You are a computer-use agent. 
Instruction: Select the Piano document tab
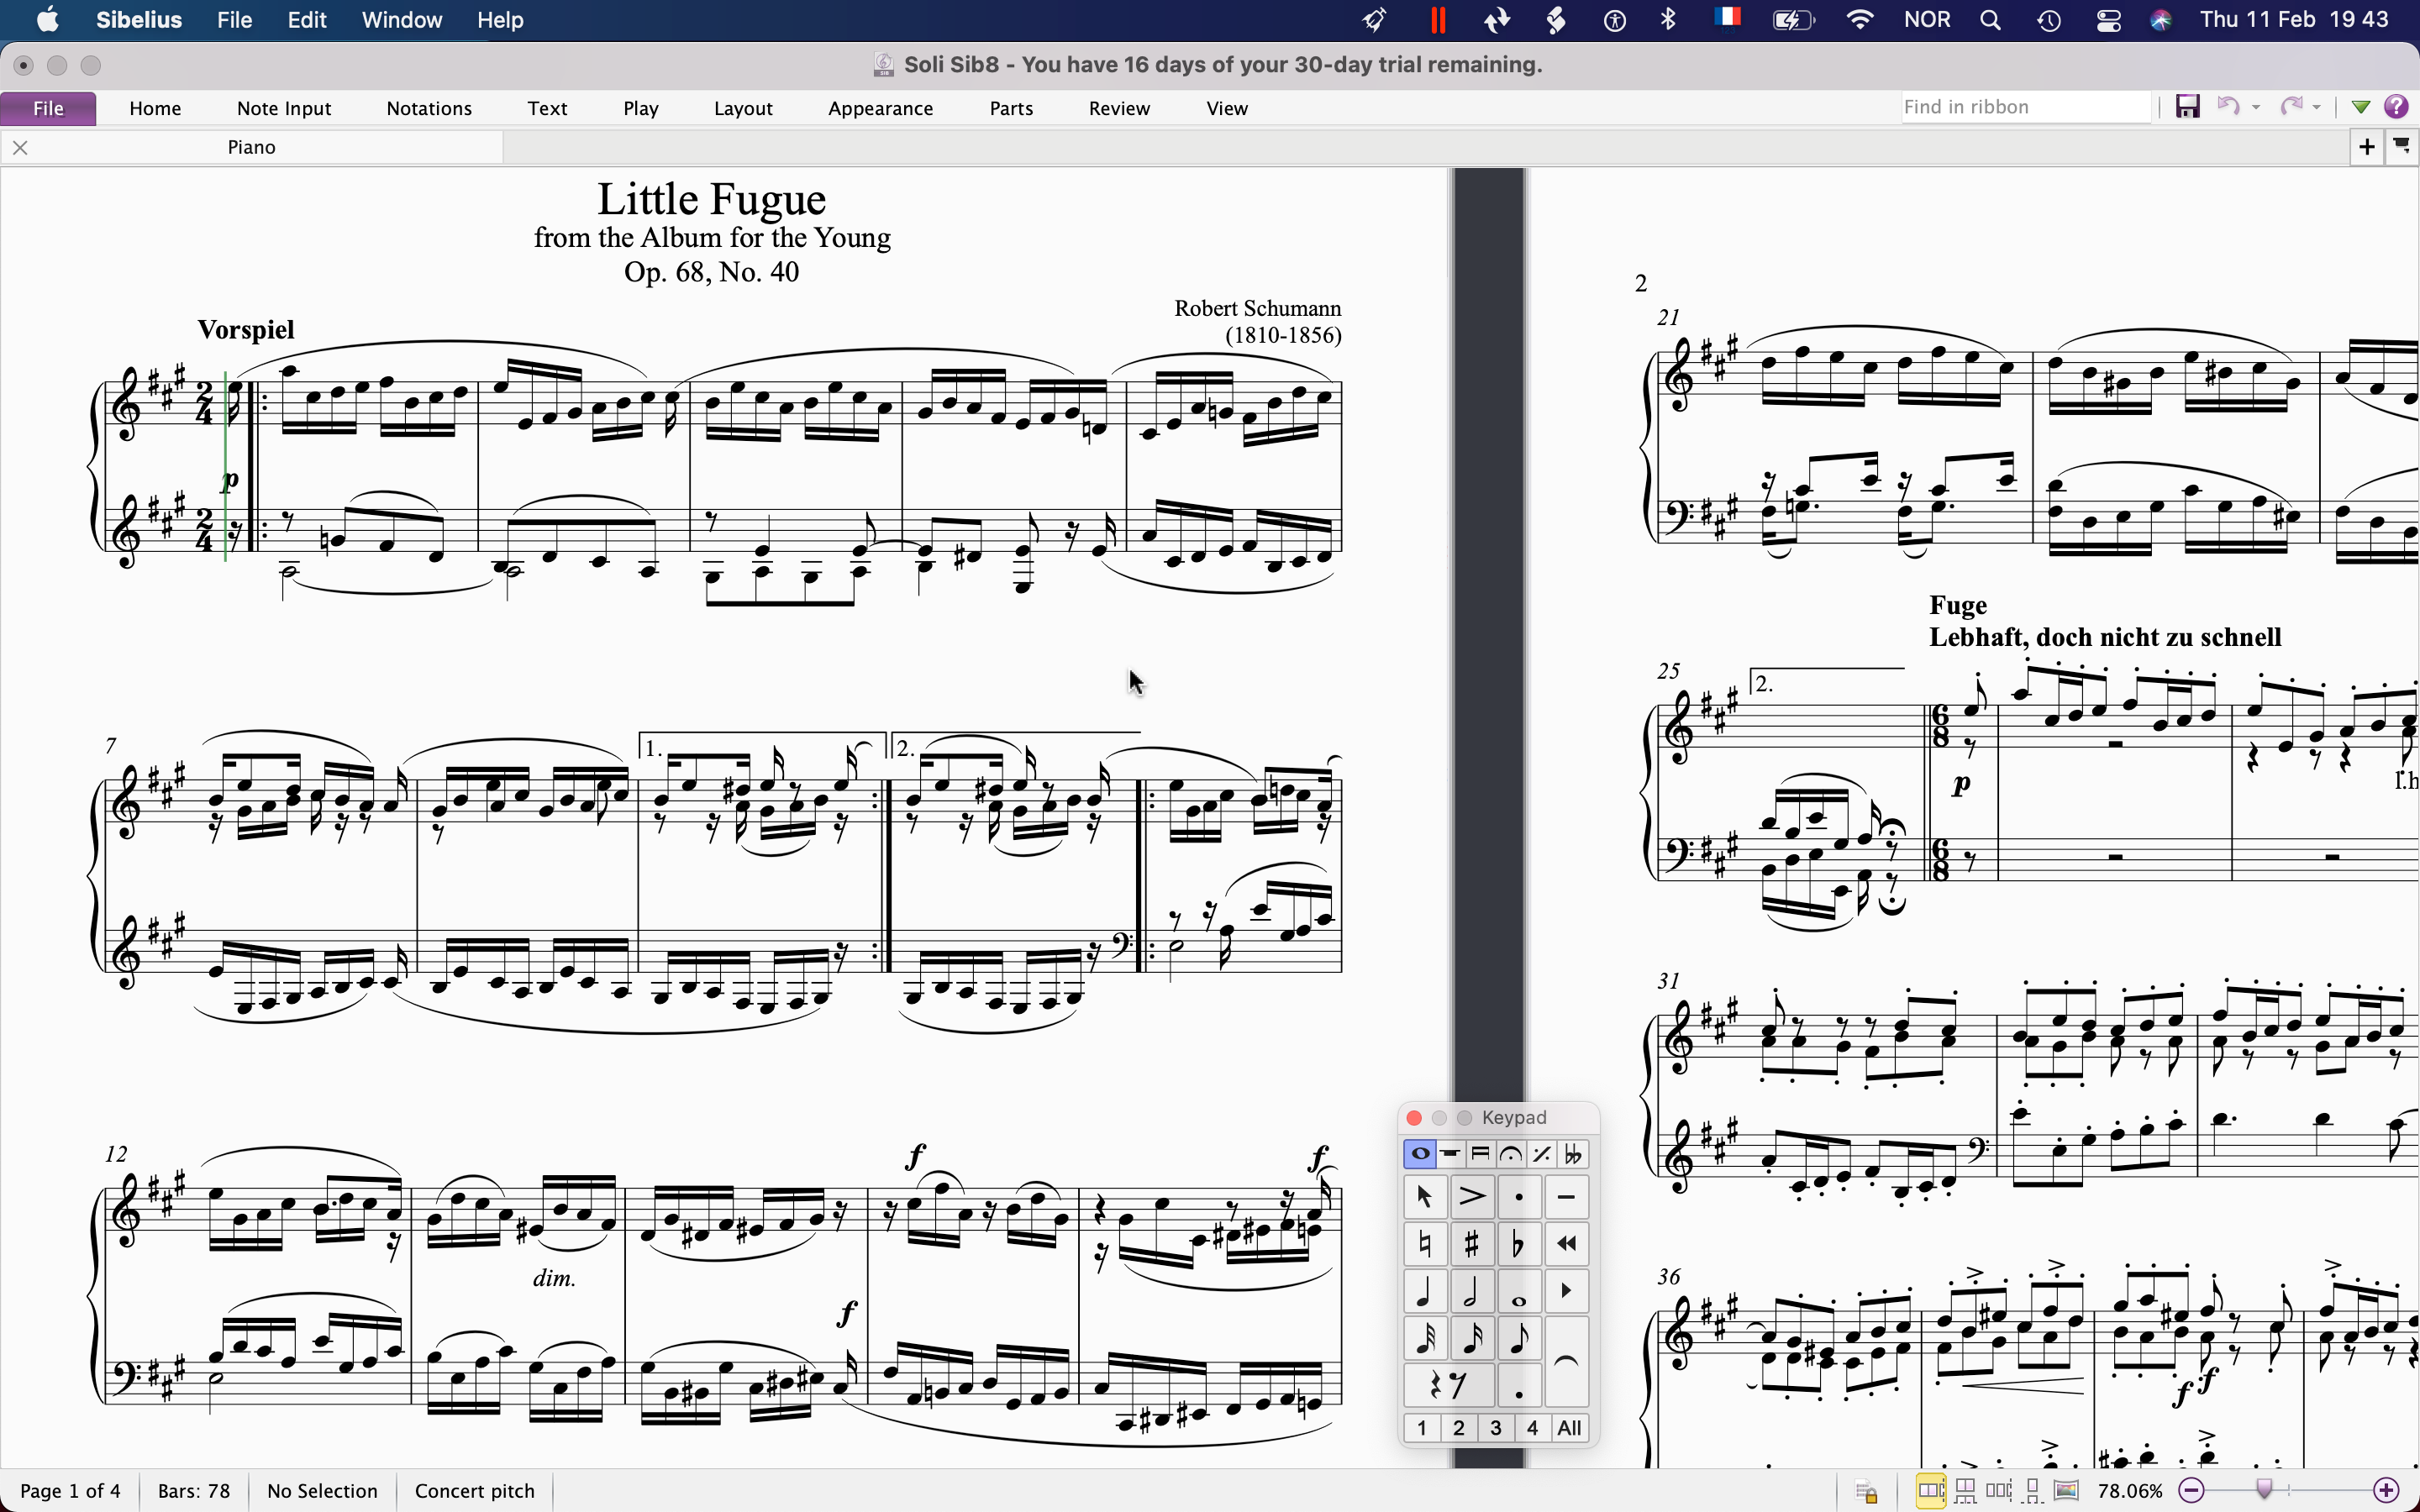tap(251, 147)
